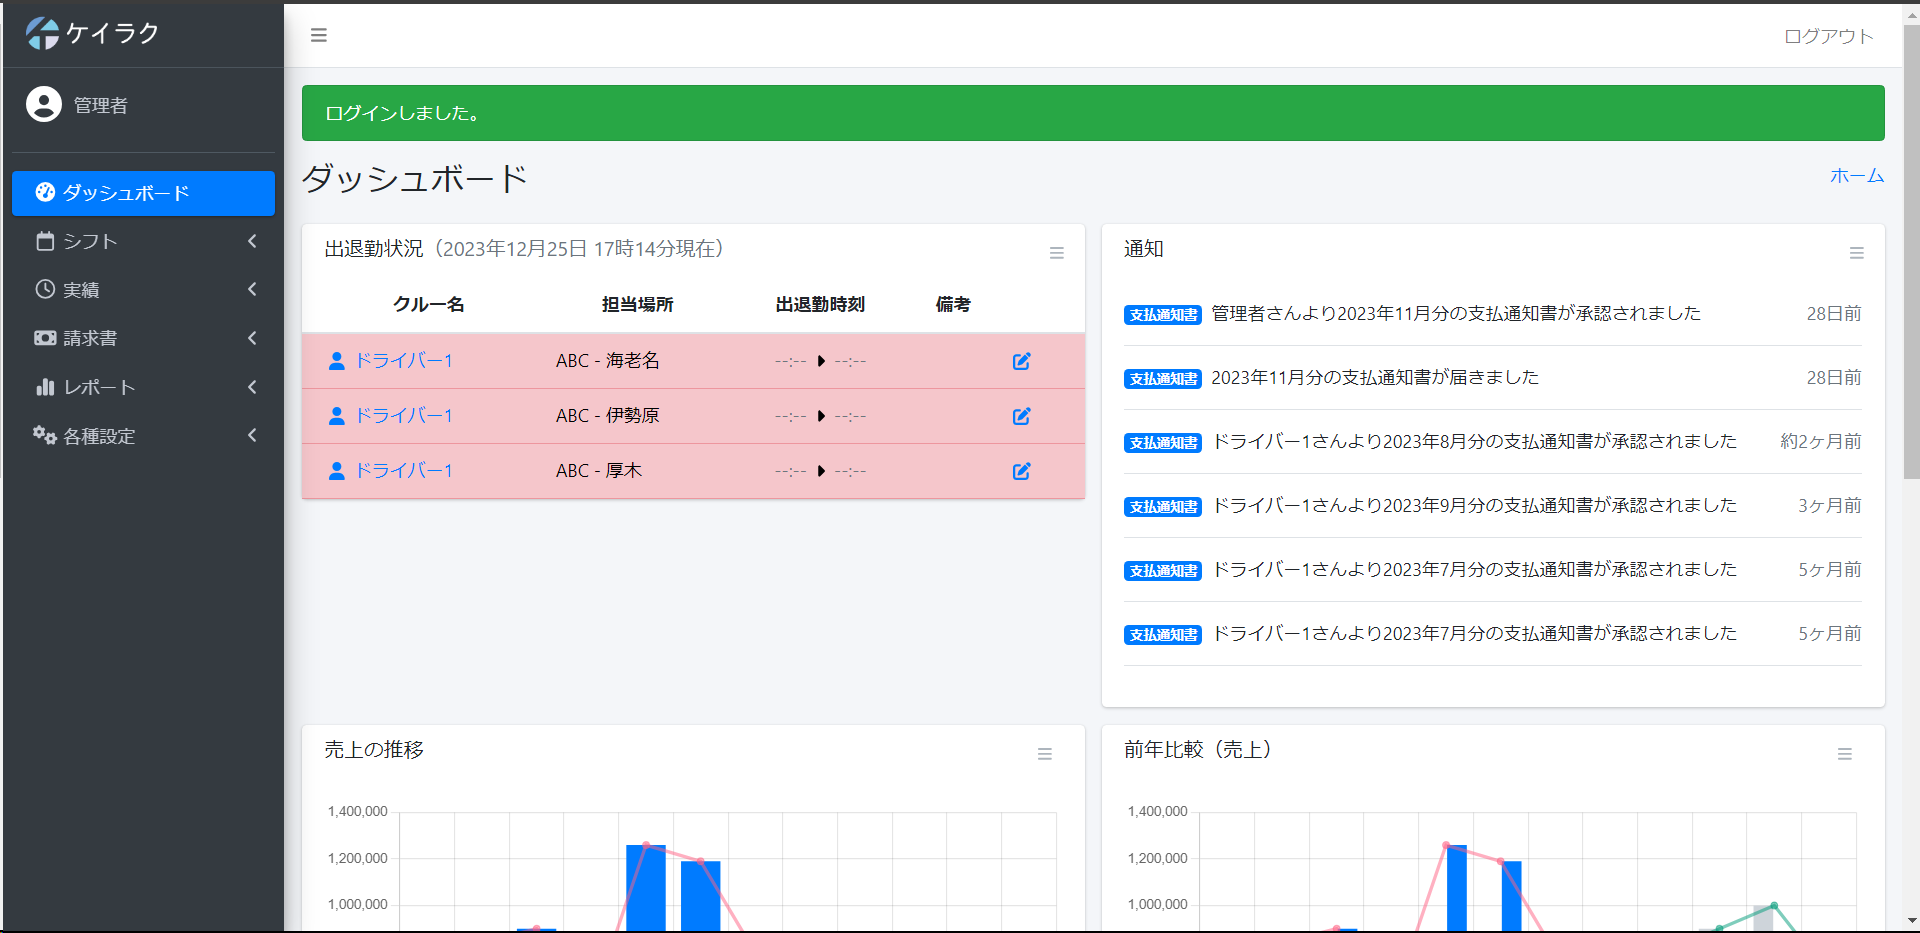This screenshot has width=1920, height=933.
Task: Expand the シフト menu chevron
Action: [x=252, y=241]
